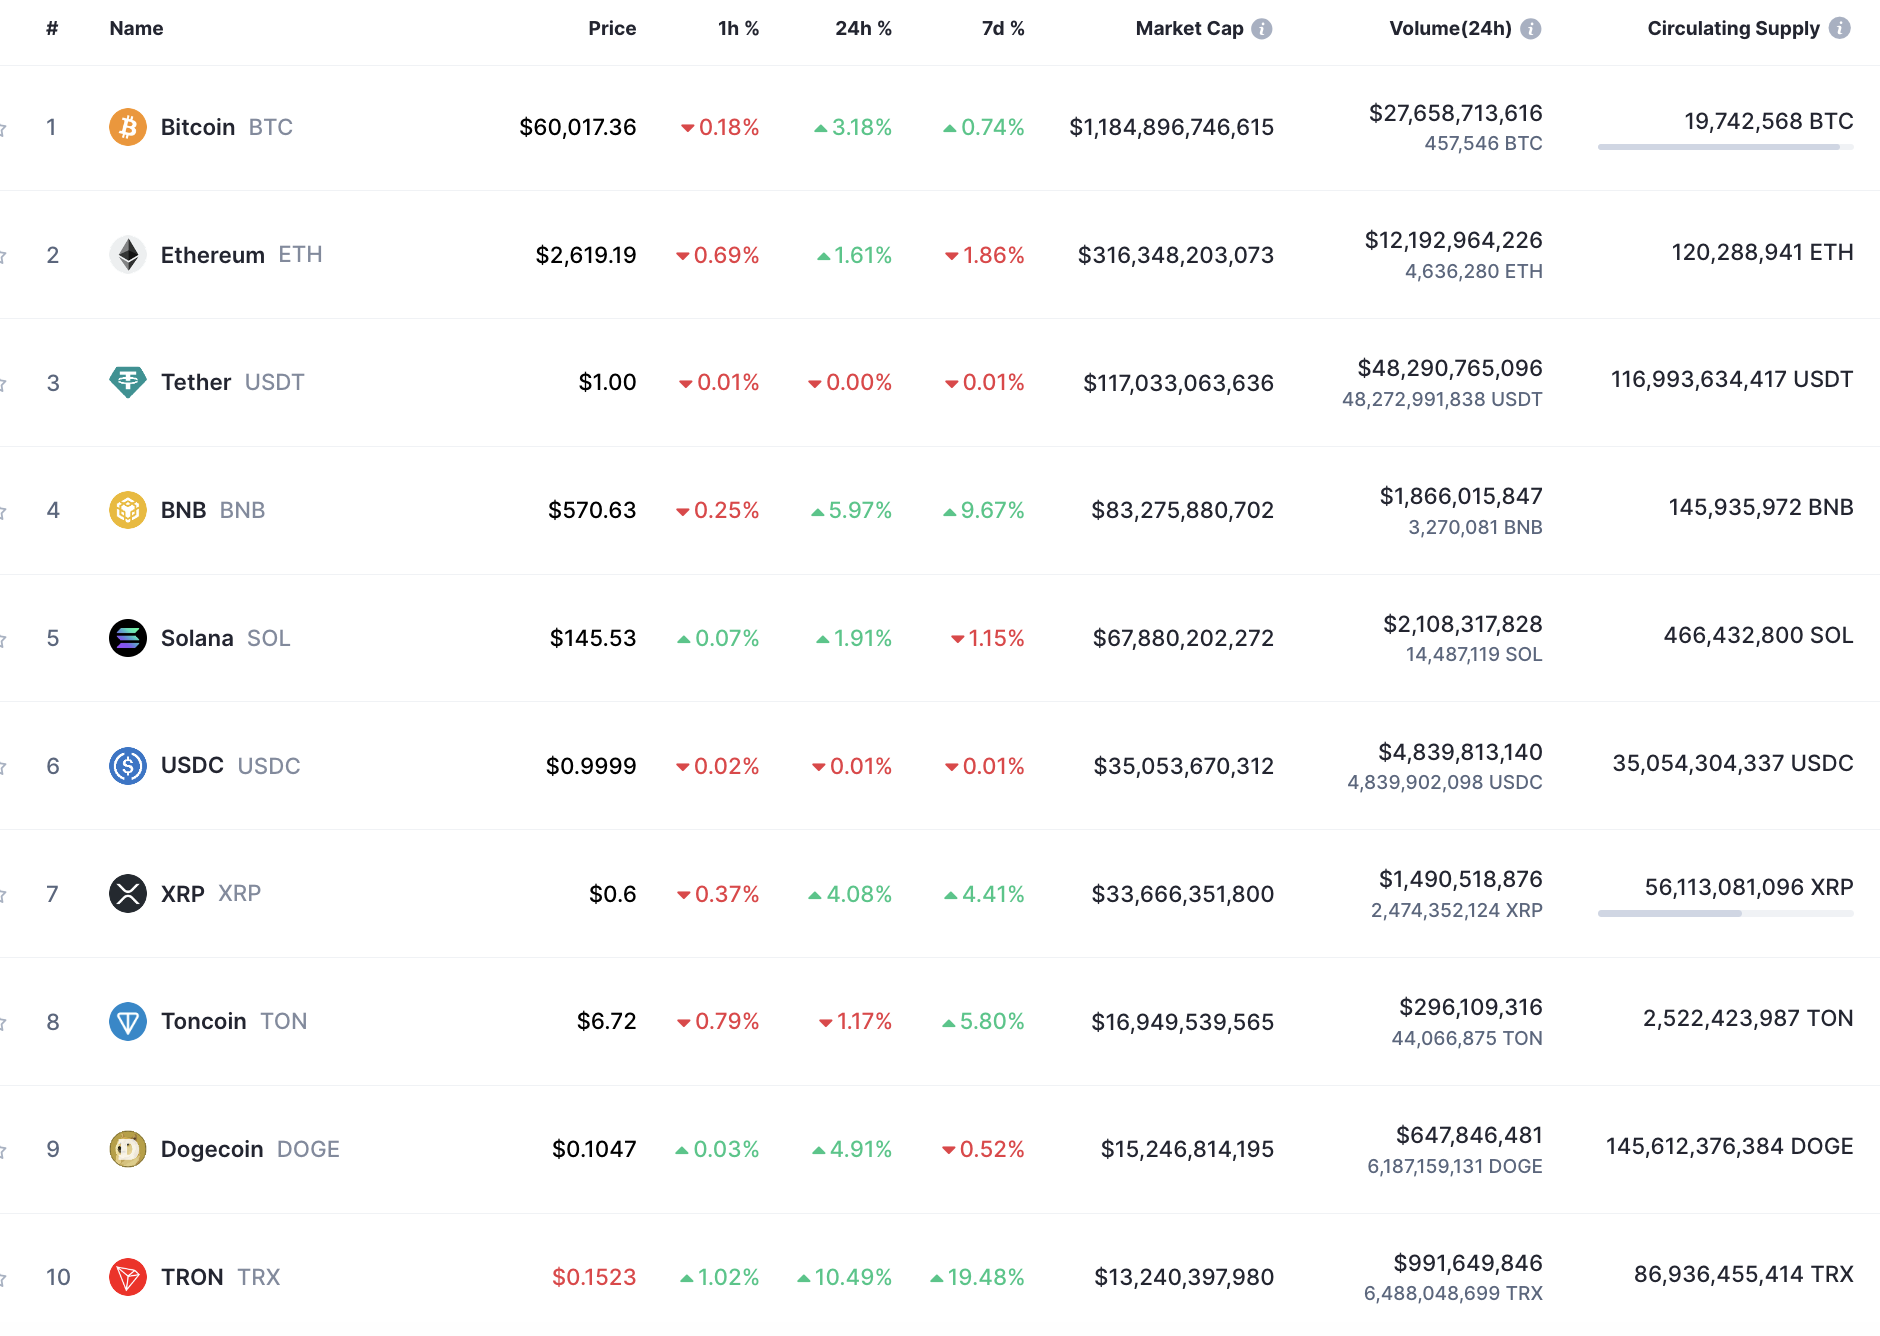Image resolution: width=1880 pixels, height=1336 pixels.
Task: Sort by the Name column header
Action: (x=136, y=29)
